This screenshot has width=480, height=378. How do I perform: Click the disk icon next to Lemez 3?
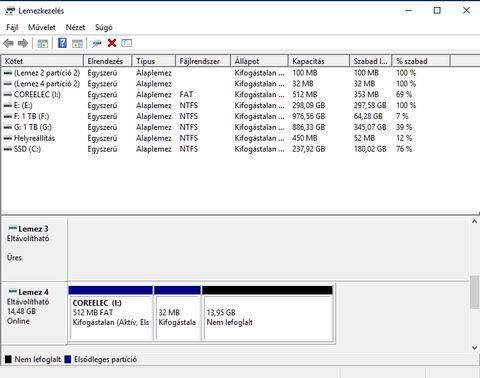pyautogui.click(x=13, y=228)
